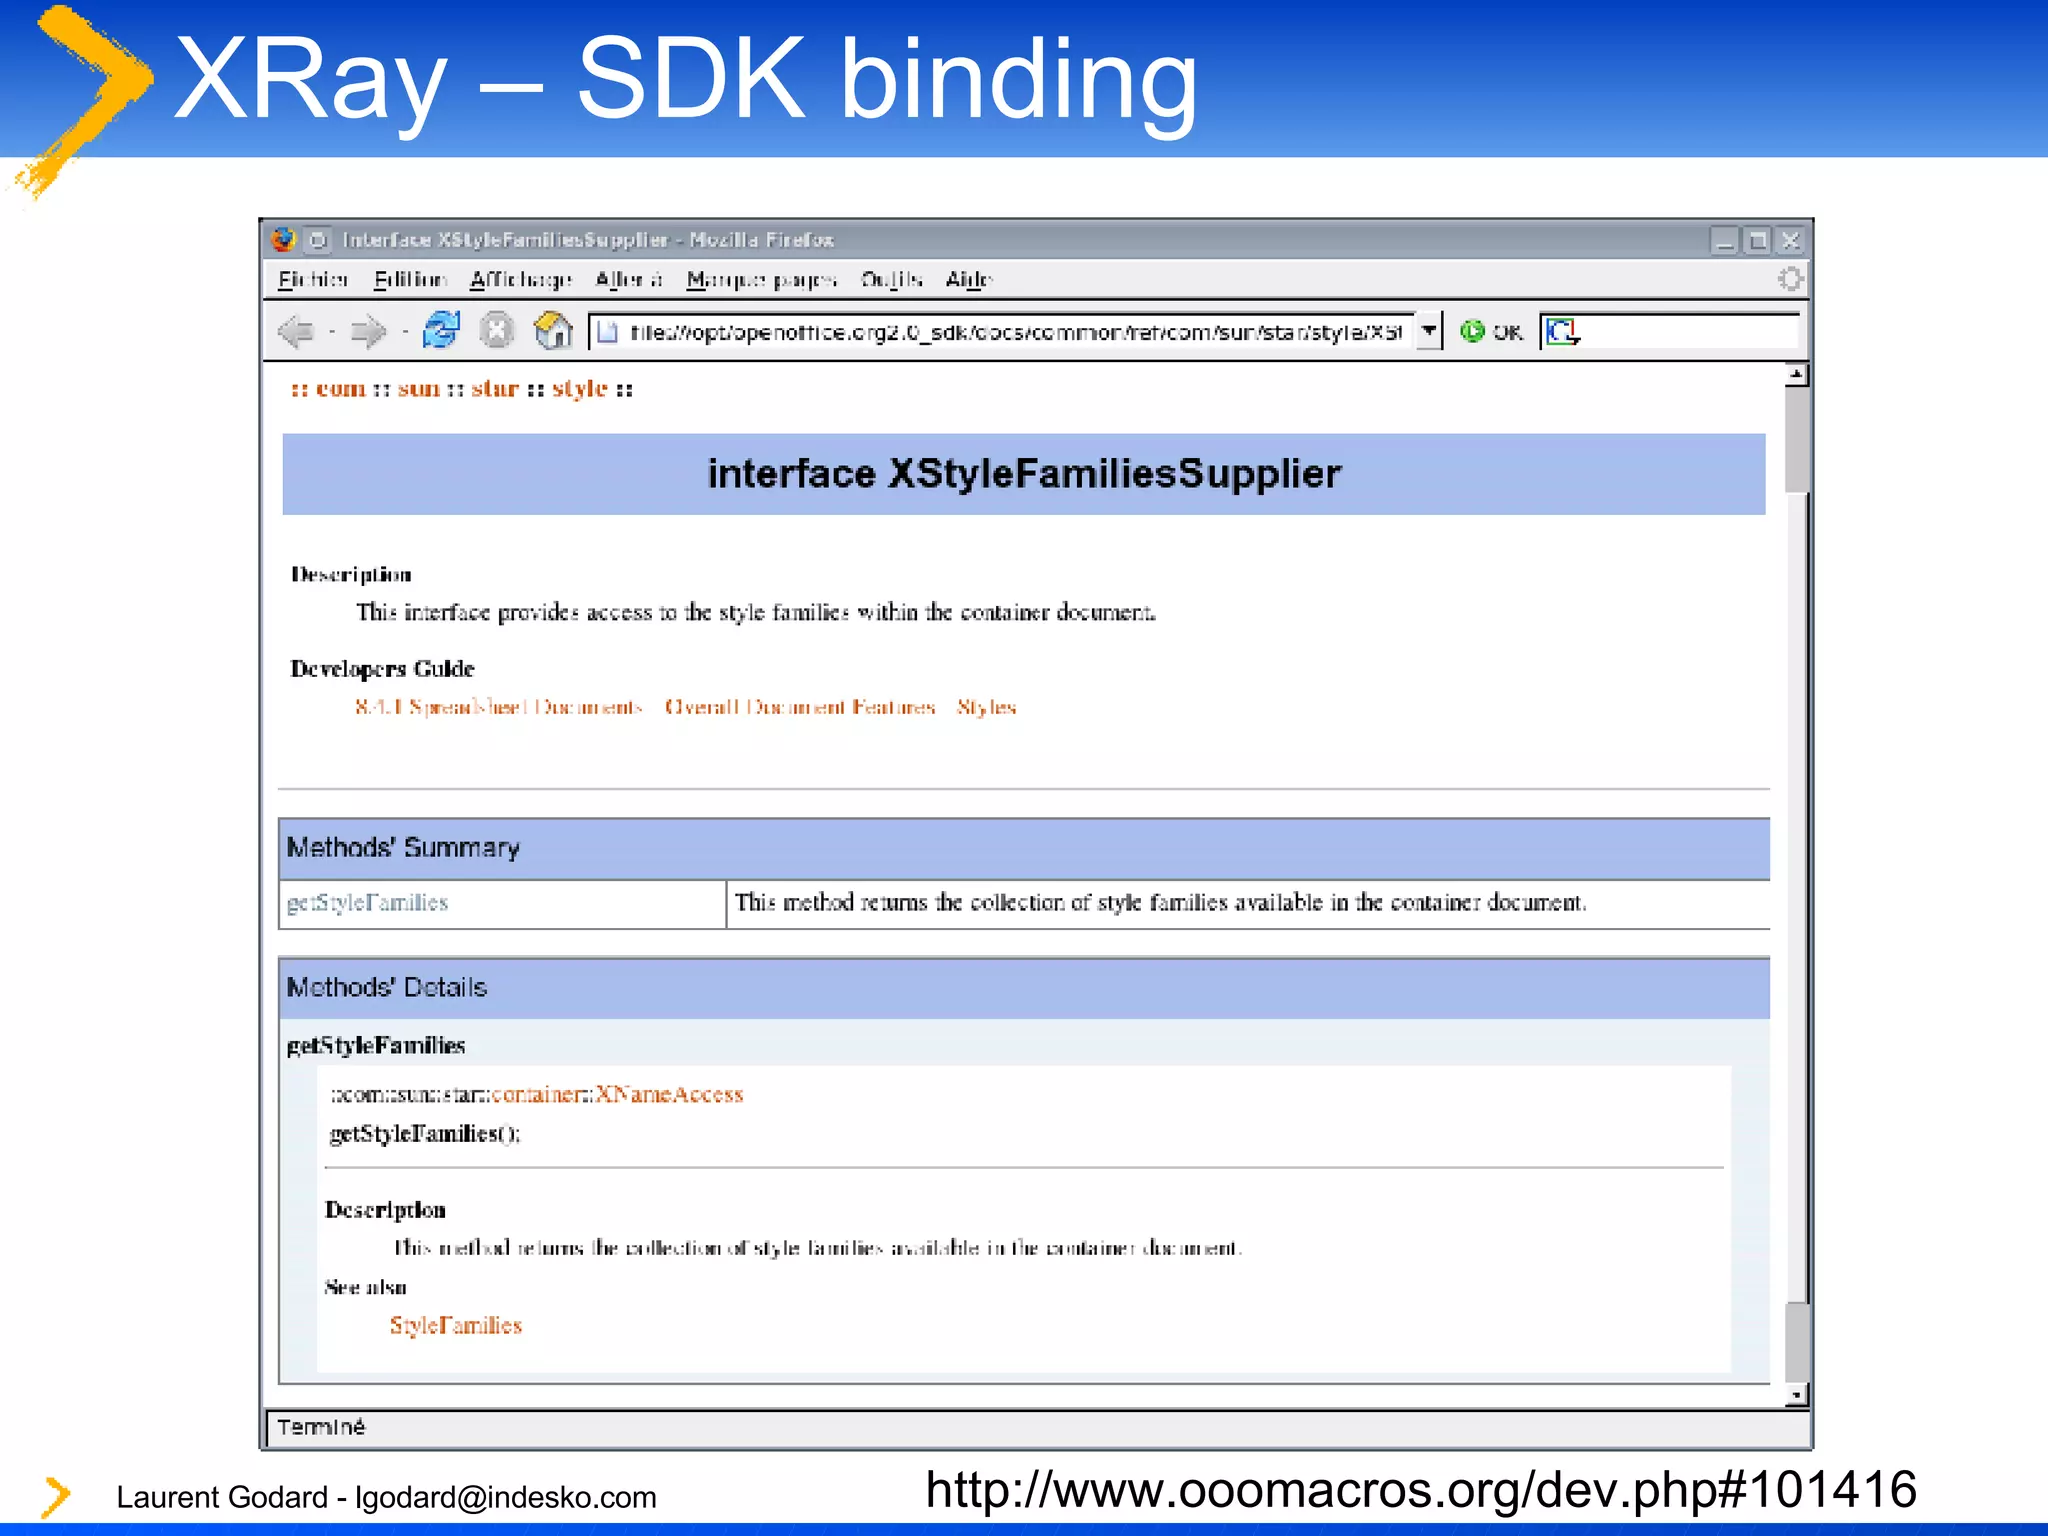Screen dimensions: 2048x1536
Task: Follow the container::XNameAccess link
Action: pyautogui.click(x=618, y=1095)
